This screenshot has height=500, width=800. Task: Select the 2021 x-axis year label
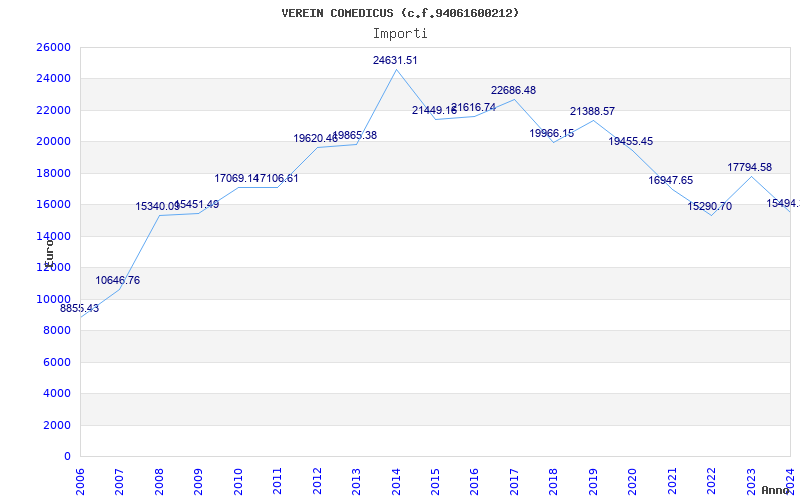(x=672, y=482)
